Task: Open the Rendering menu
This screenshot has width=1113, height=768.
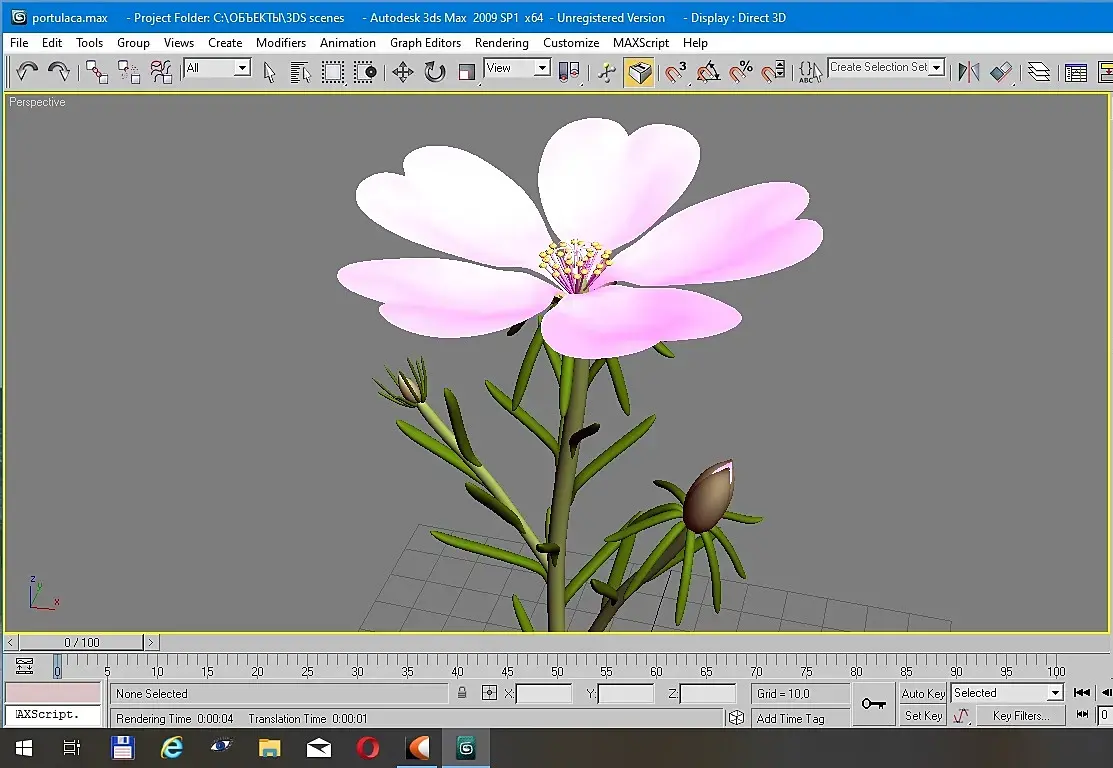Action: click(501, 43)
